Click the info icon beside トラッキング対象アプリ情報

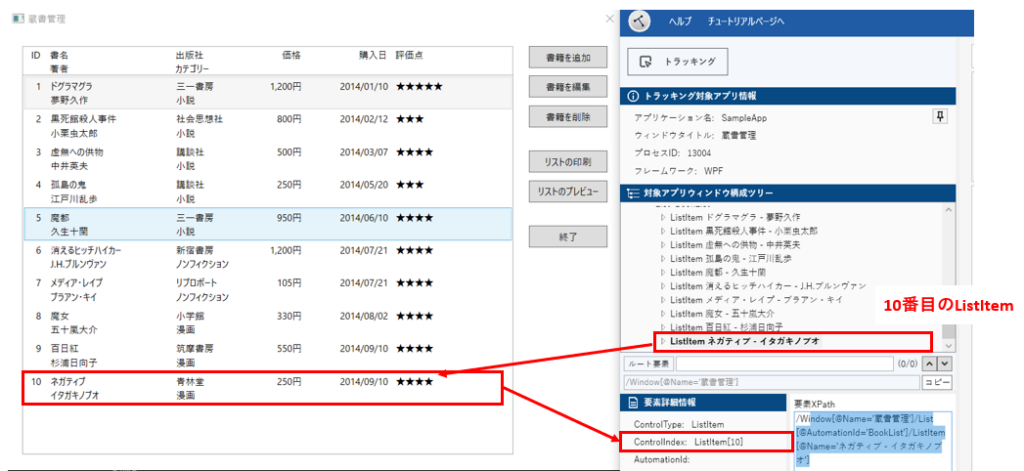tap(632, 96)
